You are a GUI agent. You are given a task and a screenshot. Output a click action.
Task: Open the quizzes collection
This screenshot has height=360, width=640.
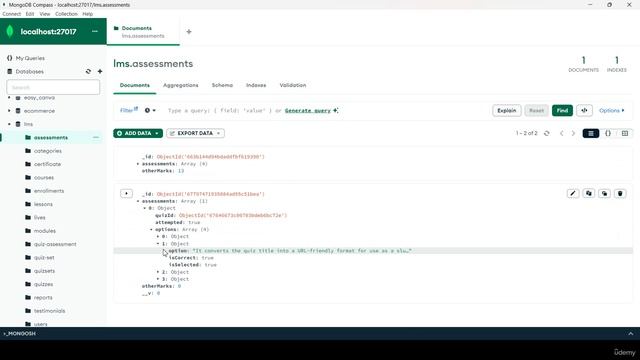[x=43, y=284]
